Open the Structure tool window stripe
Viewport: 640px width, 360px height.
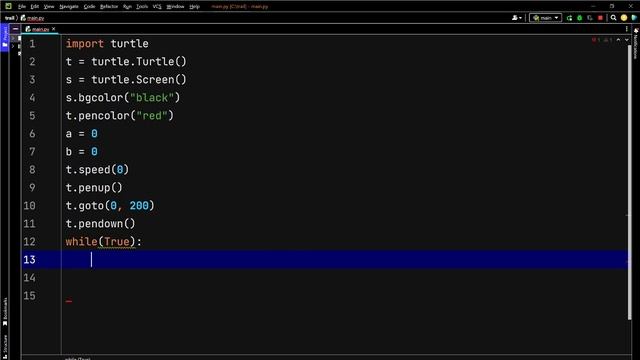tap(5, 346)
